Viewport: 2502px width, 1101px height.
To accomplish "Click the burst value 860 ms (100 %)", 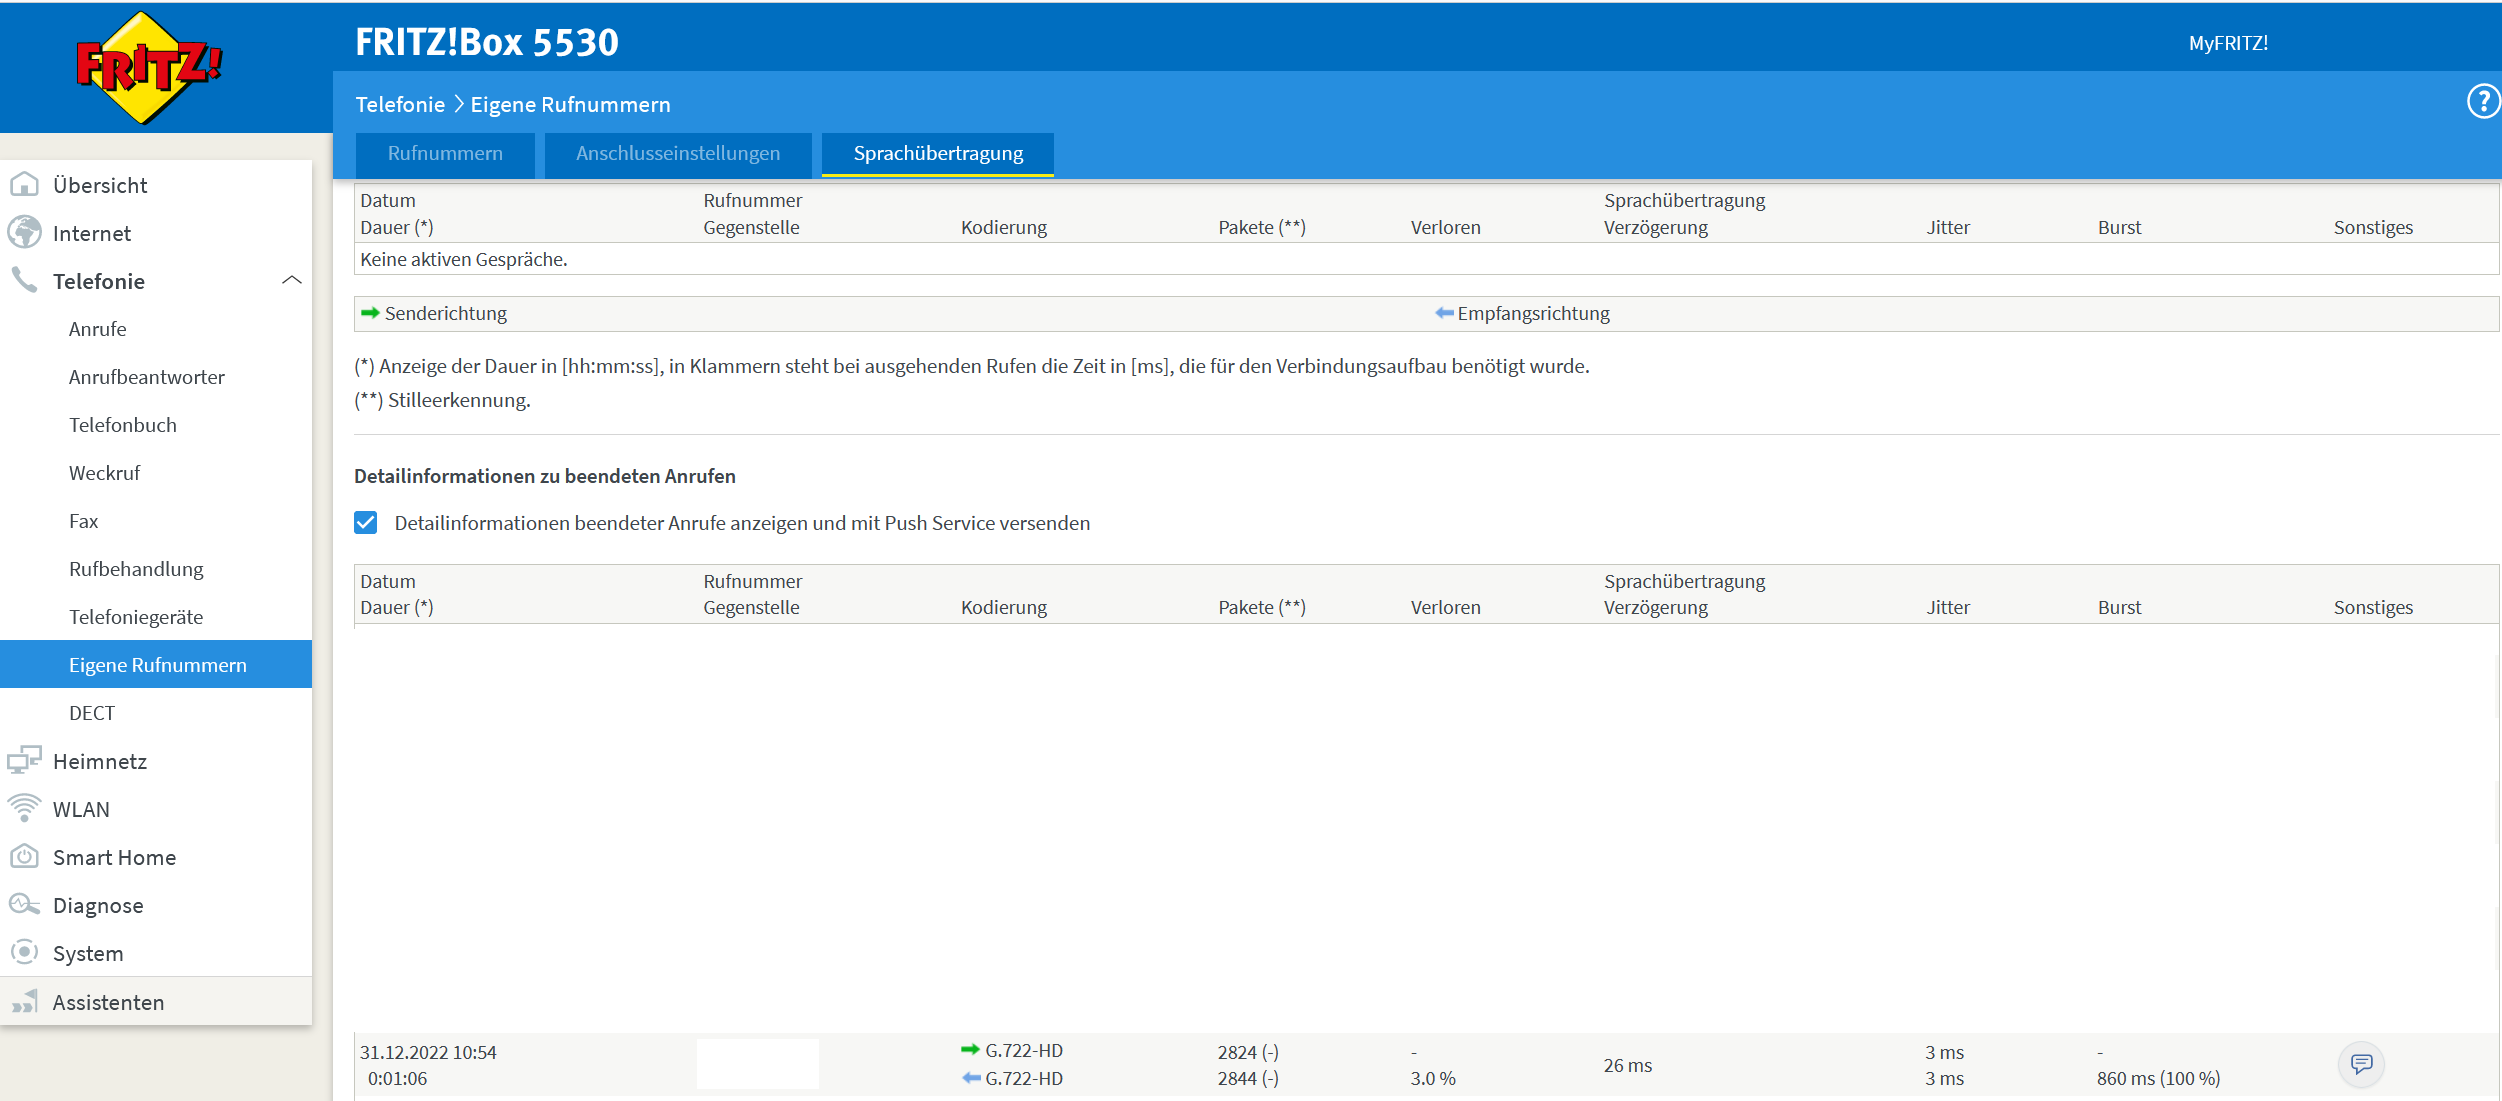I will click(2158, 1078).
